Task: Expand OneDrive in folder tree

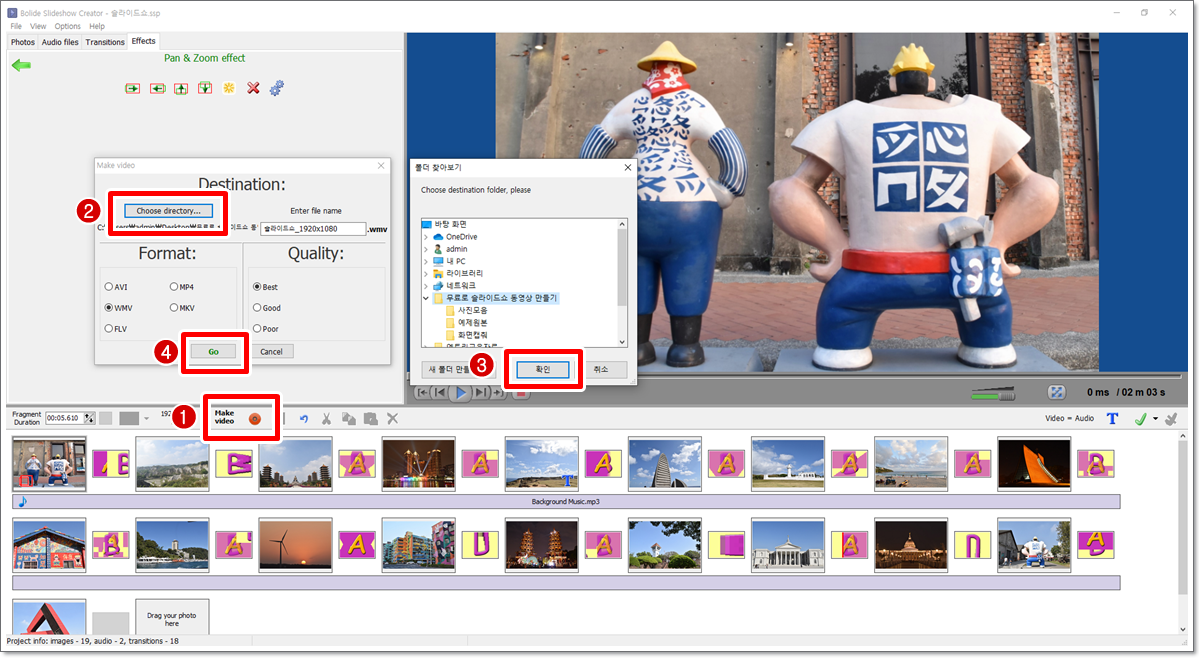Action: pos(426,237)
